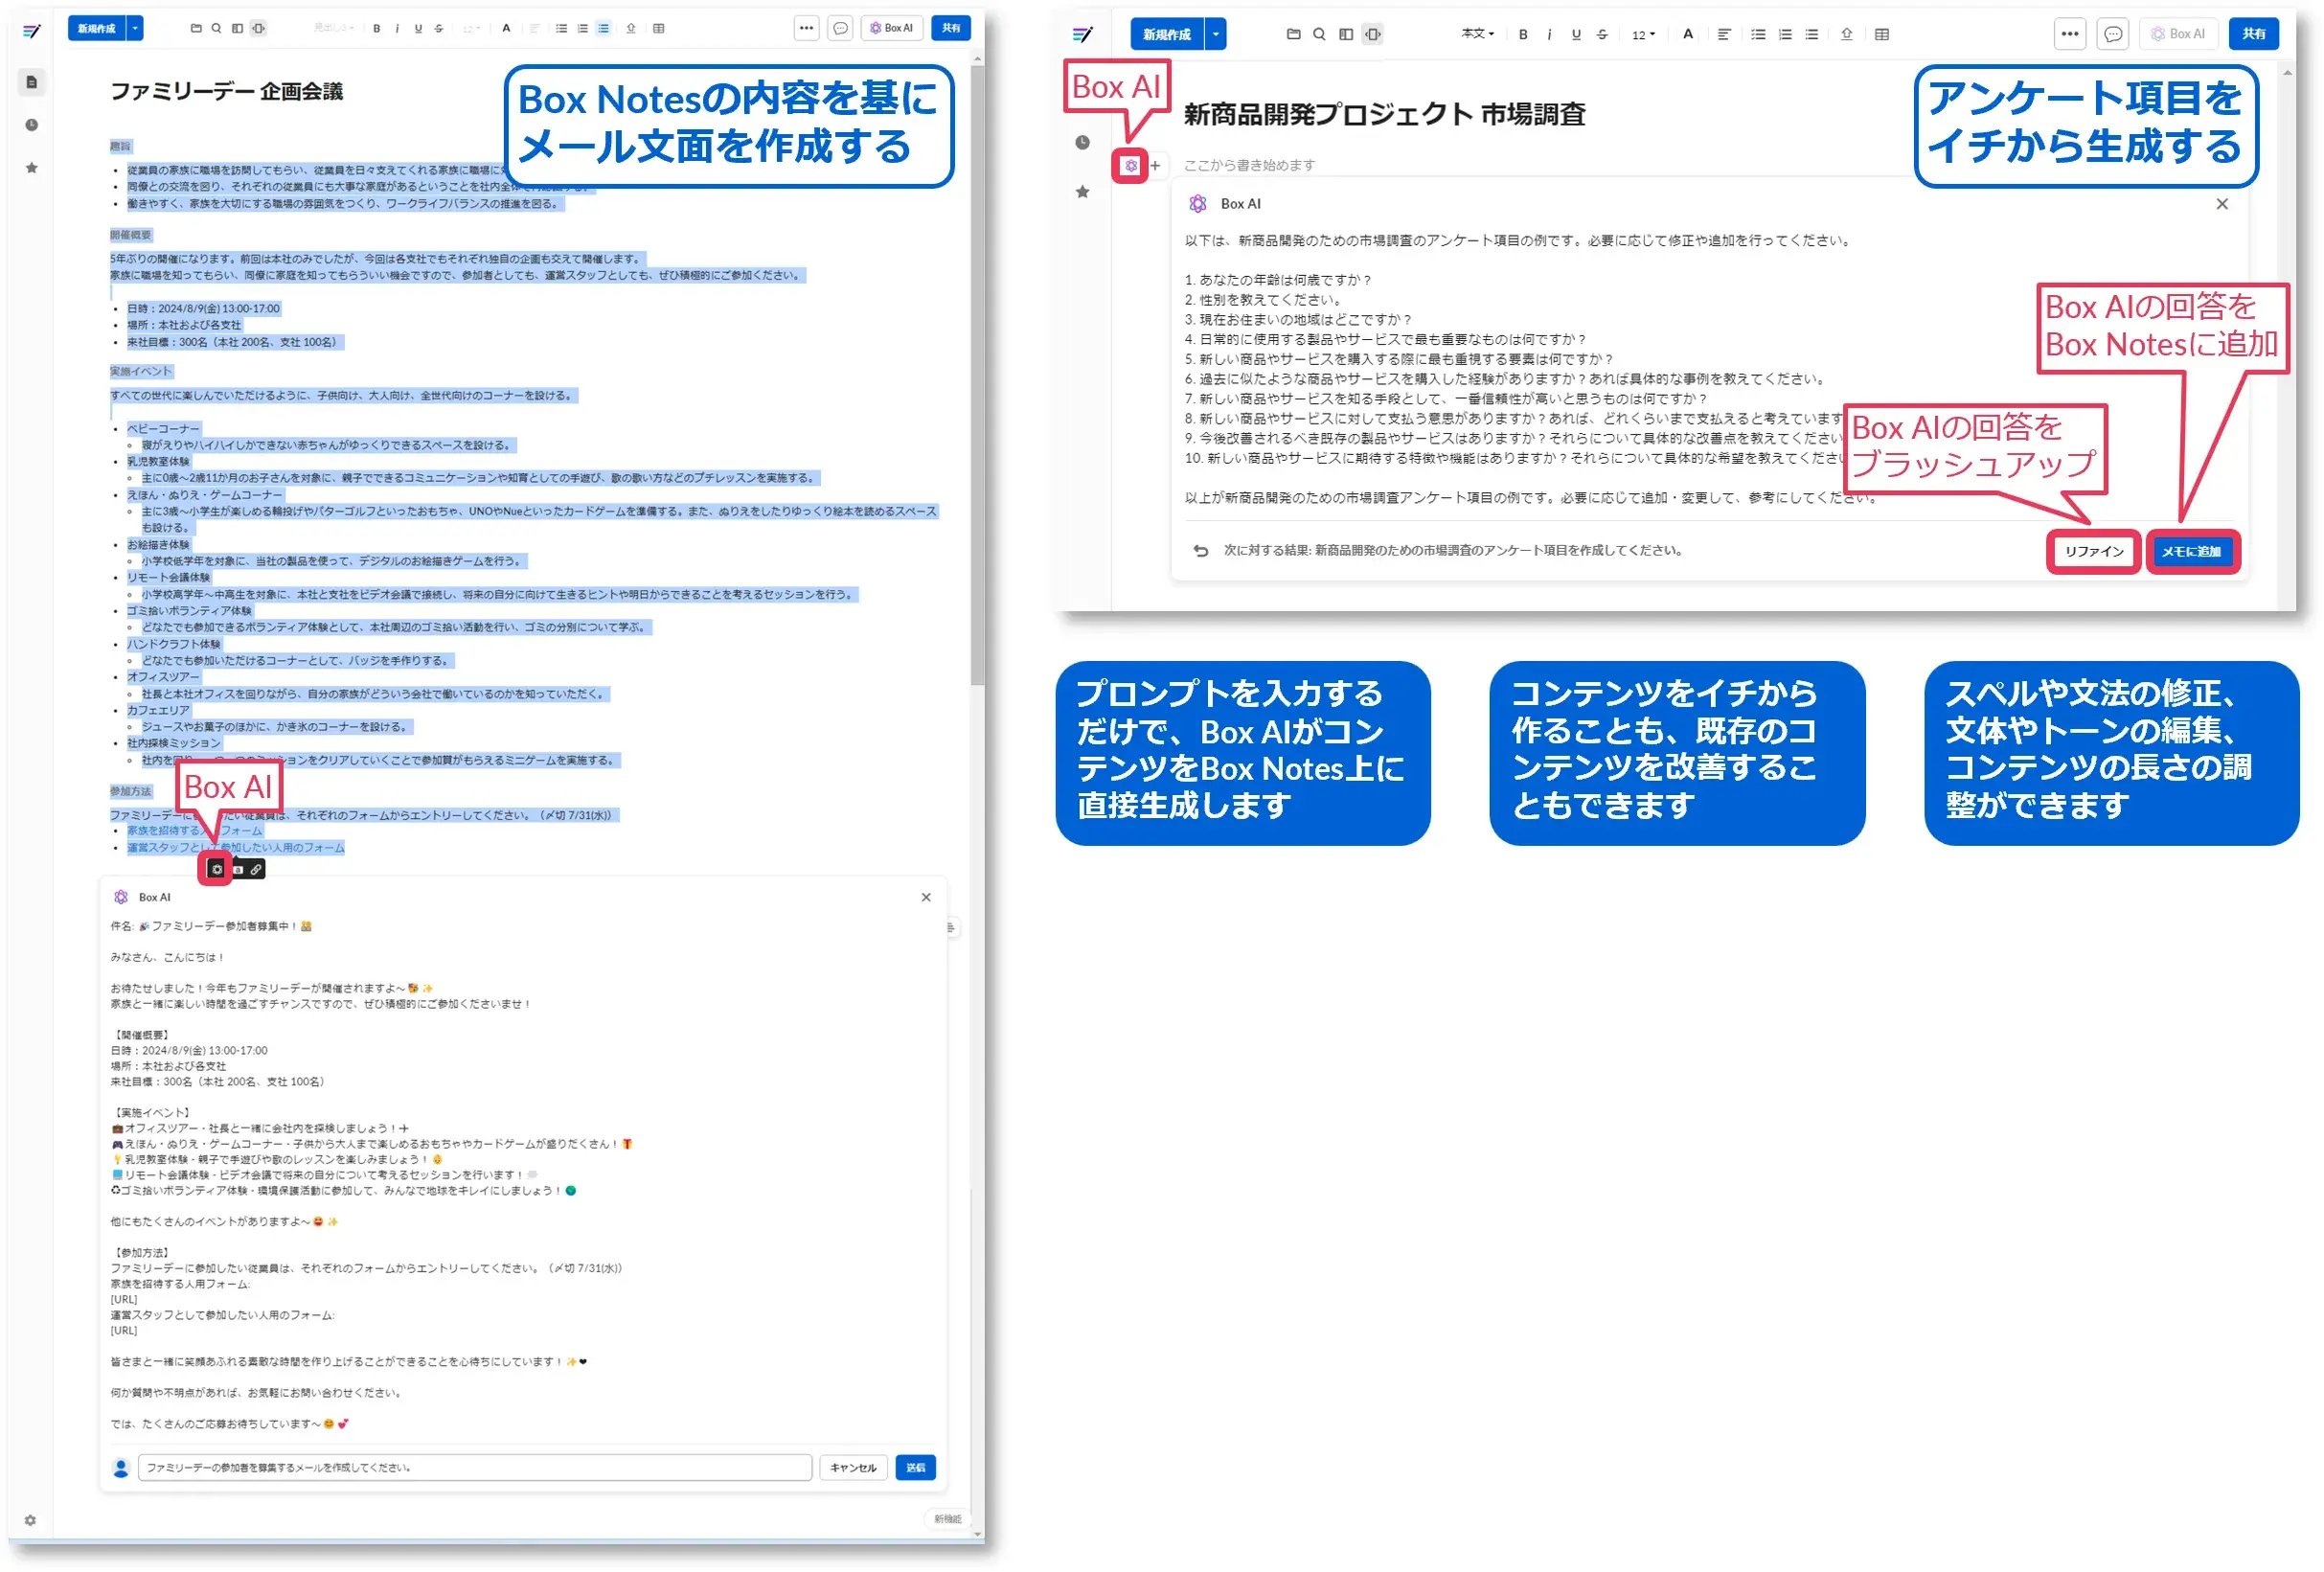Select the star (favorites) icon in the sidebar
This screenshot has height=1572, width=2324.
pos(31,168)
